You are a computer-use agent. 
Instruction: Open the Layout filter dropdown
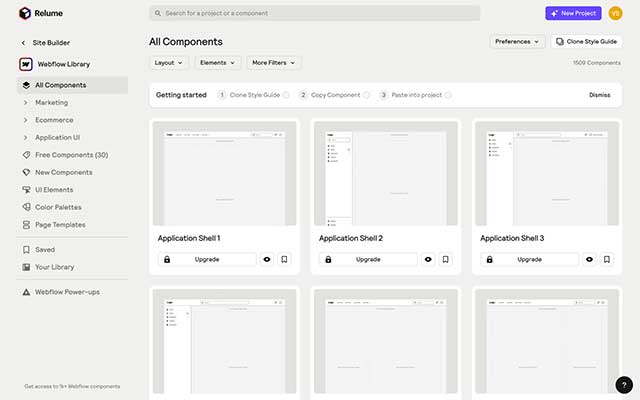[x=169, y=63]
